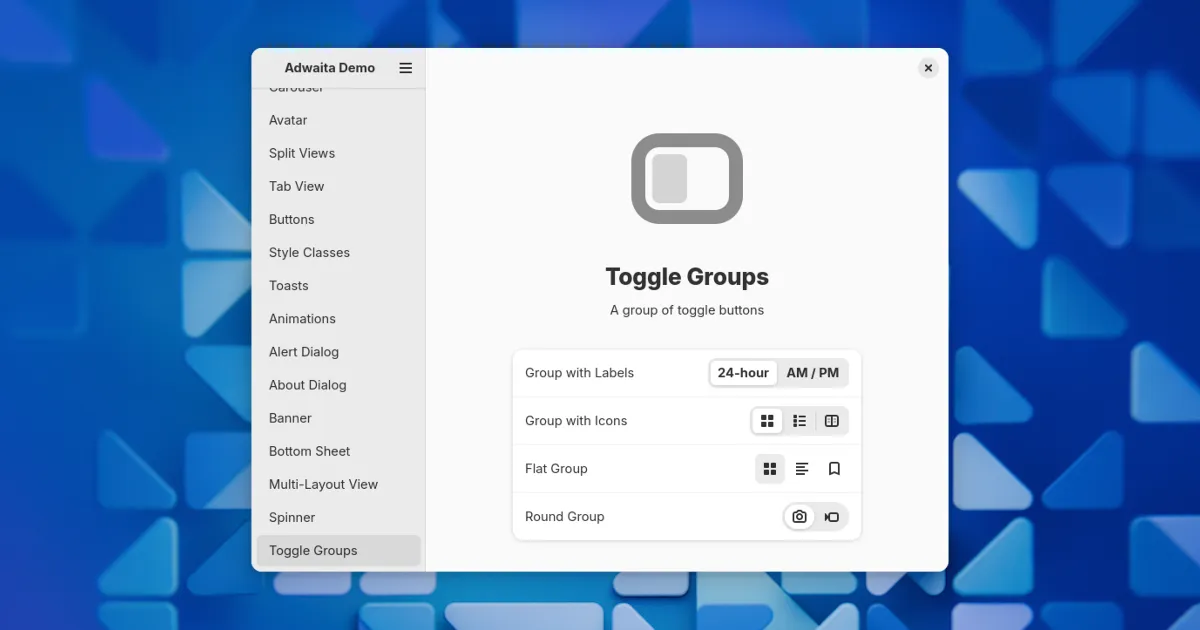
Task: Select the split columns icon in Group with Icons
Action: point(831,421)
